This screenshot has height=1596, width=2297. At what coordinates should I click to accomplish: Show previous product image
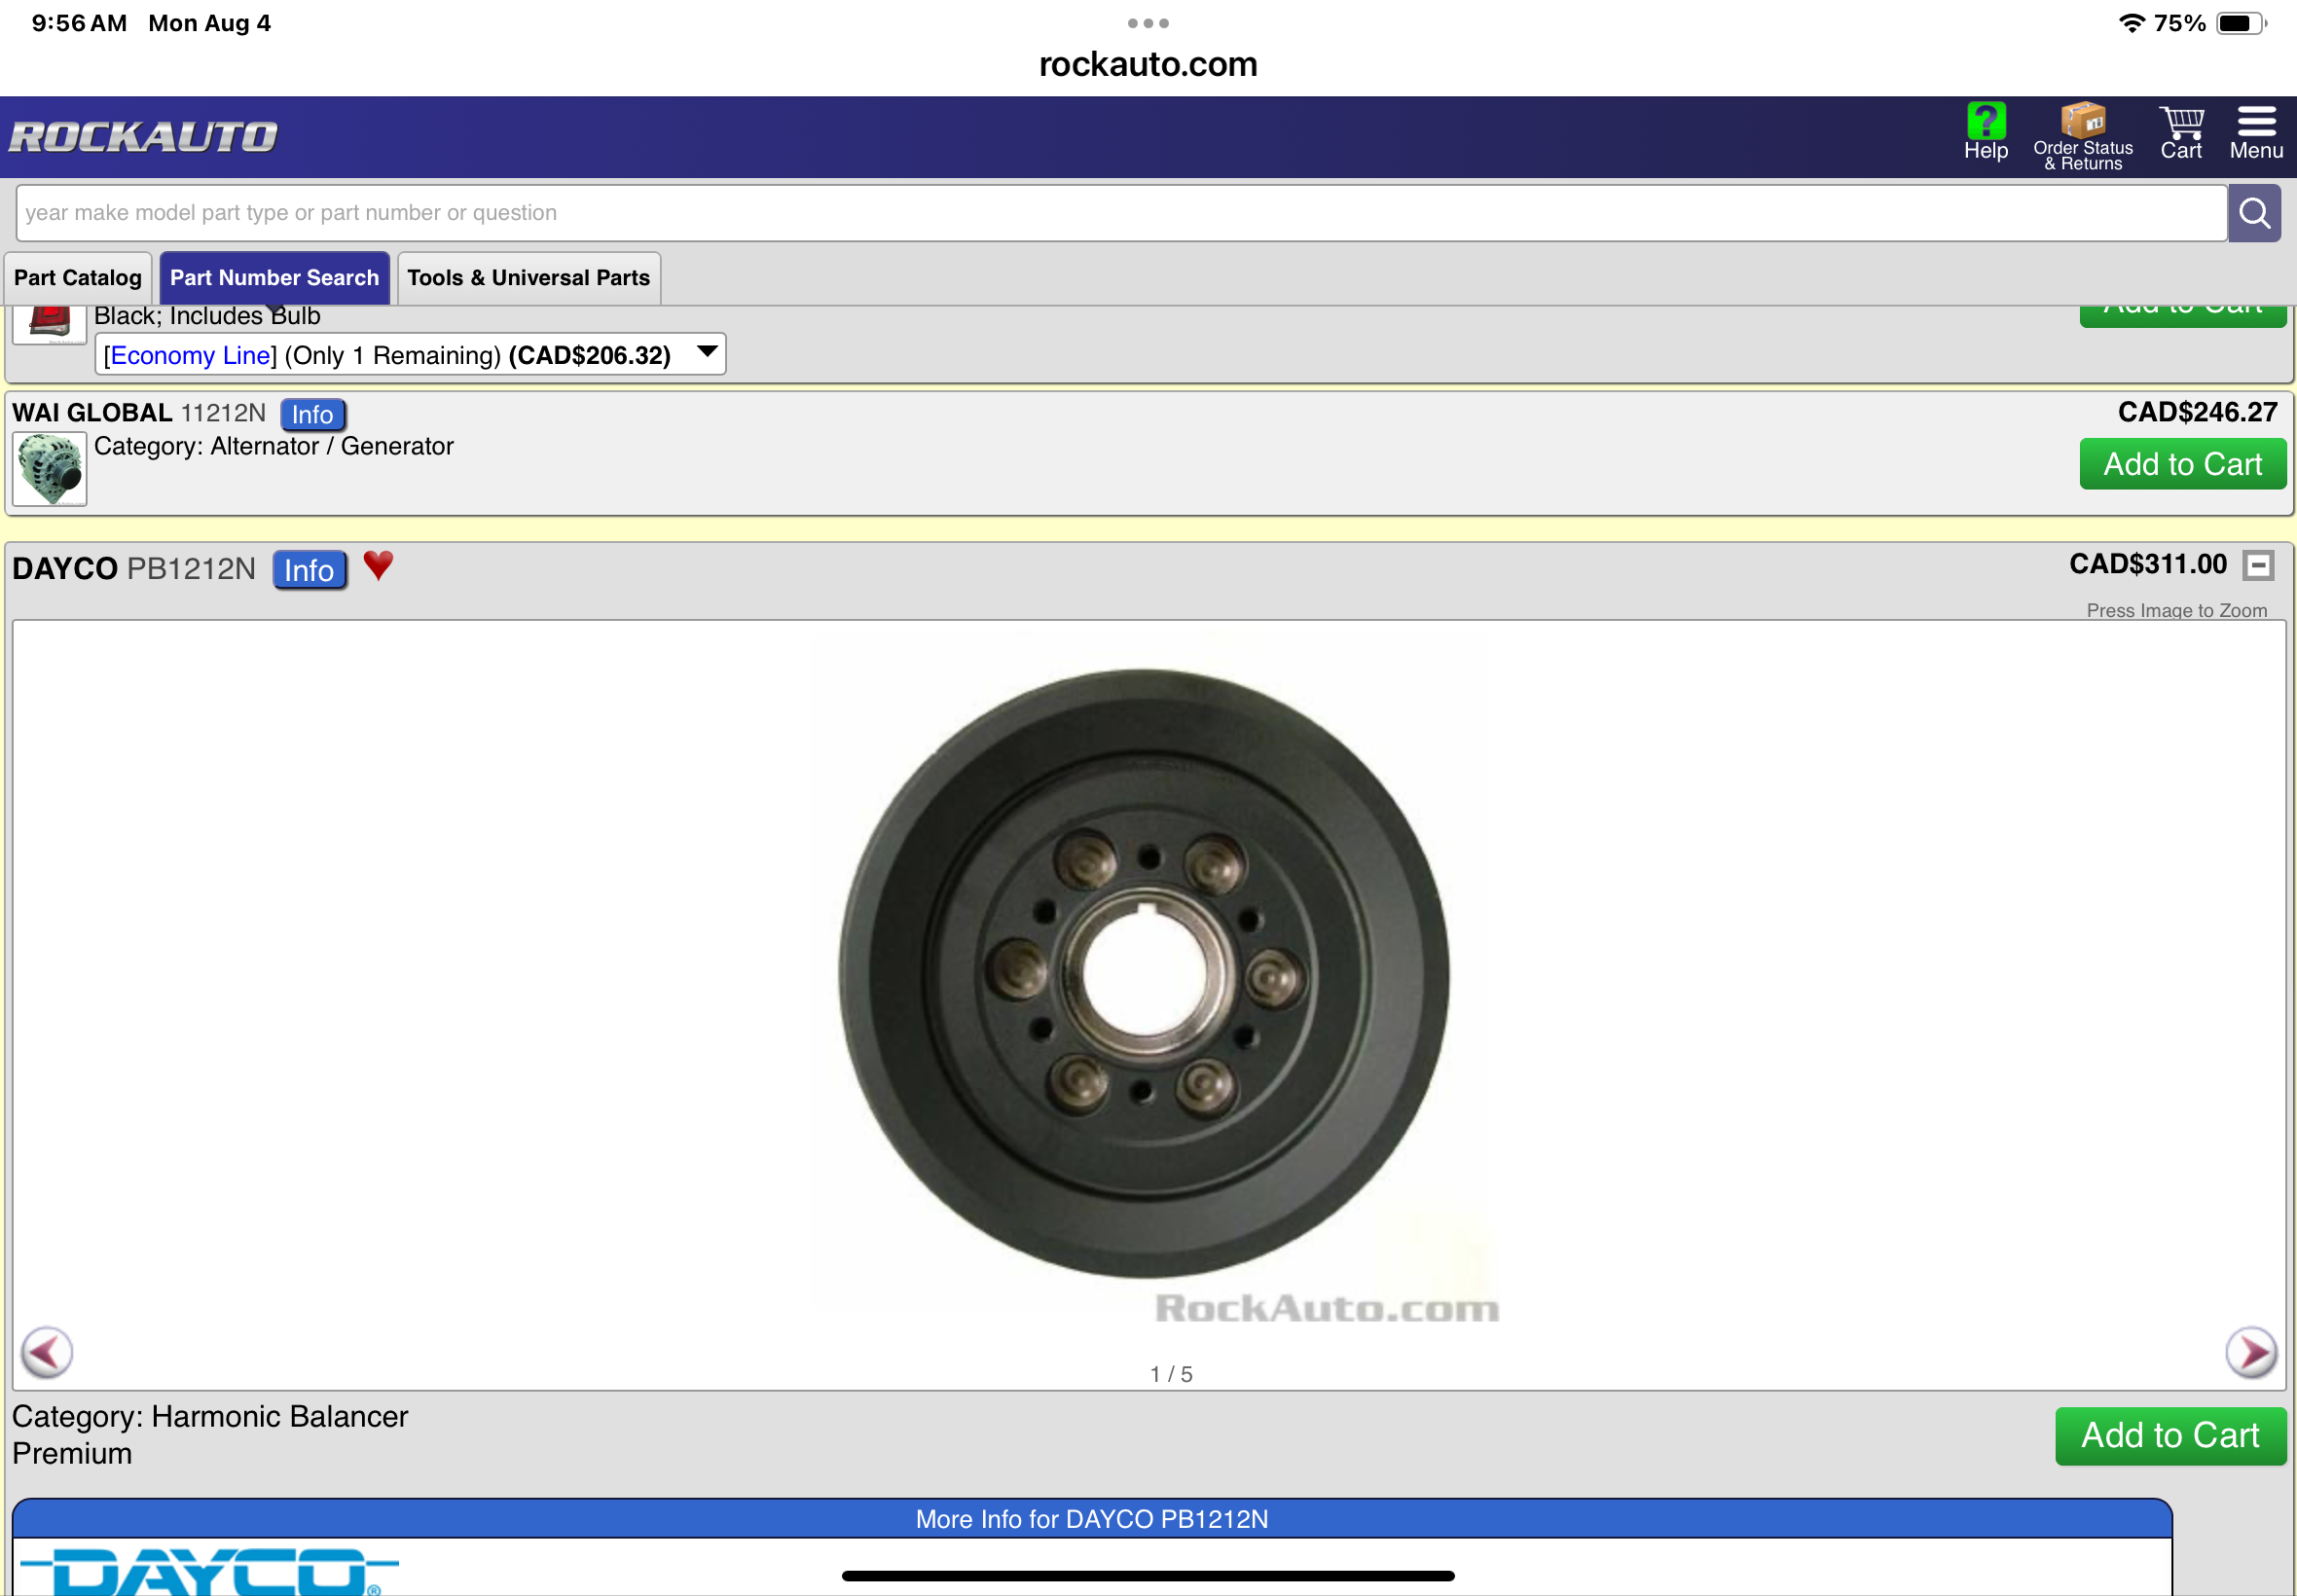47,1352
